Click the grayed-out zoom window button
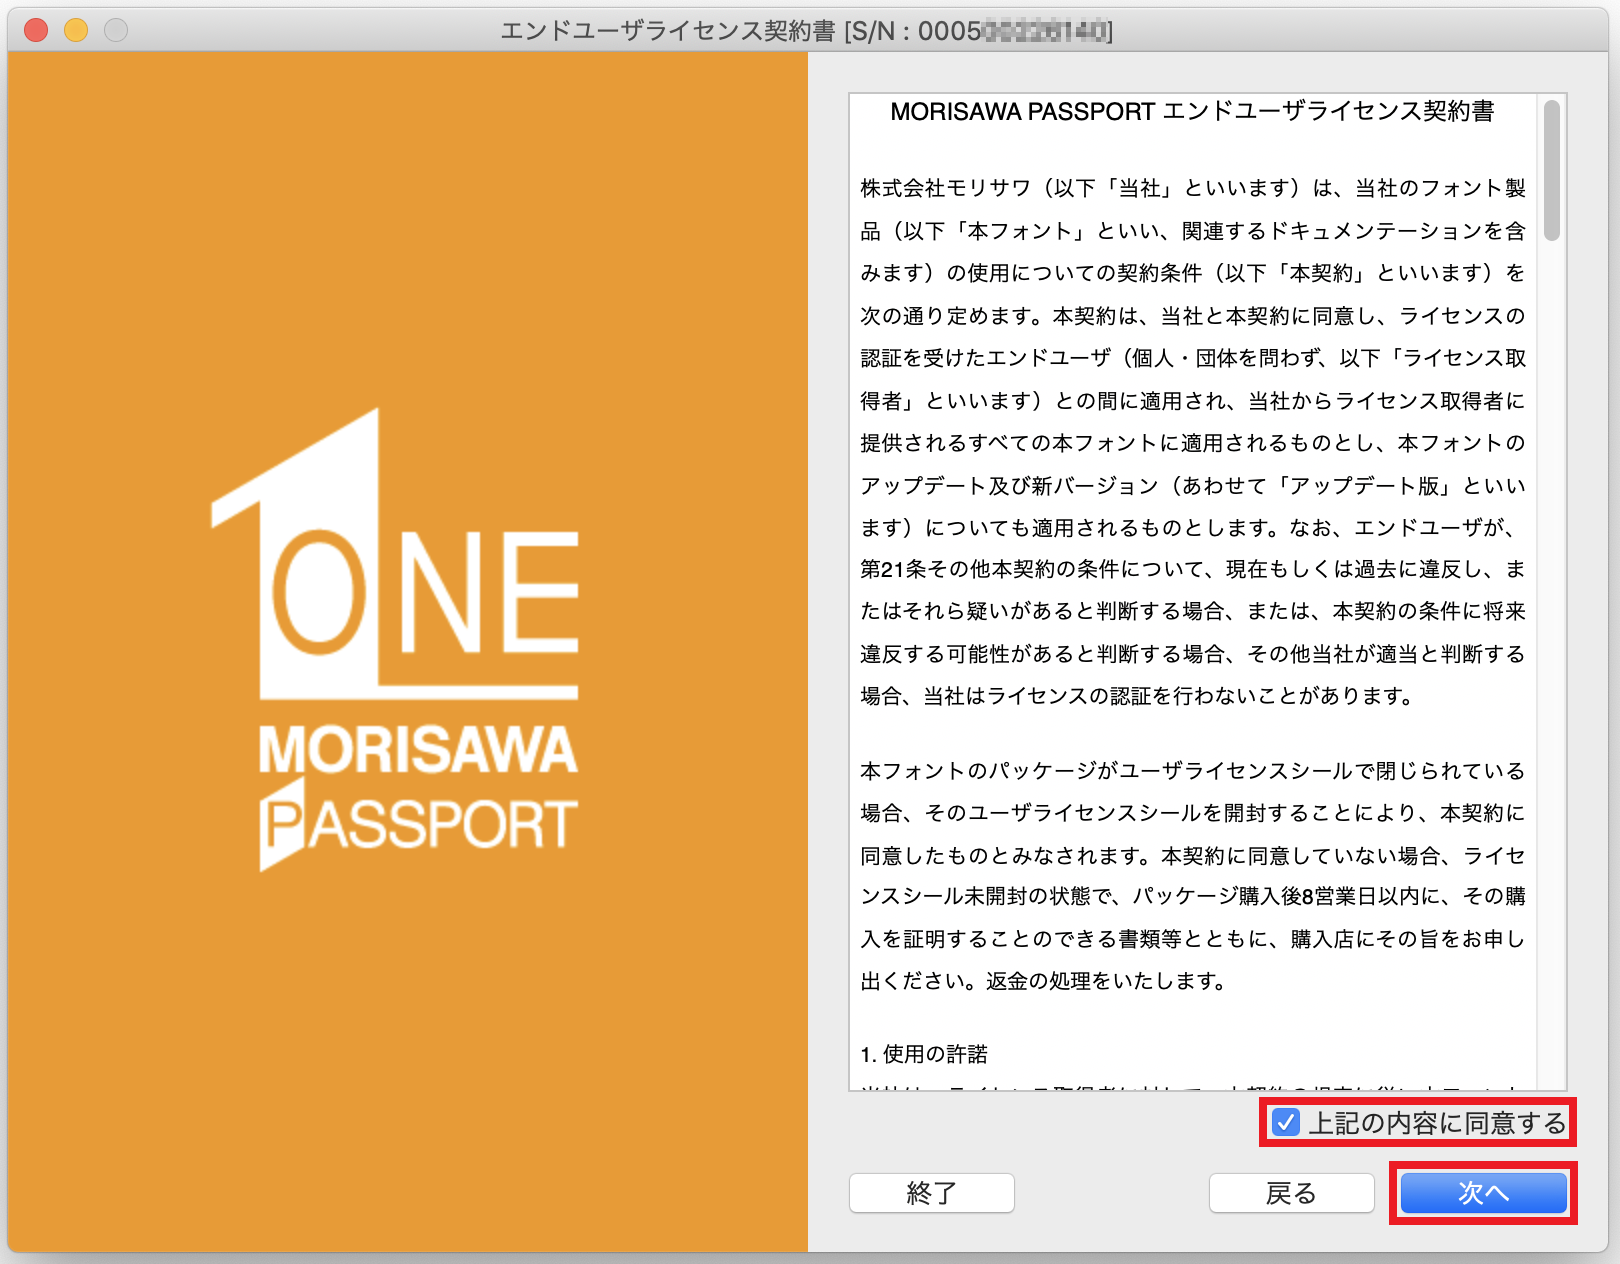 pos(116,31)
